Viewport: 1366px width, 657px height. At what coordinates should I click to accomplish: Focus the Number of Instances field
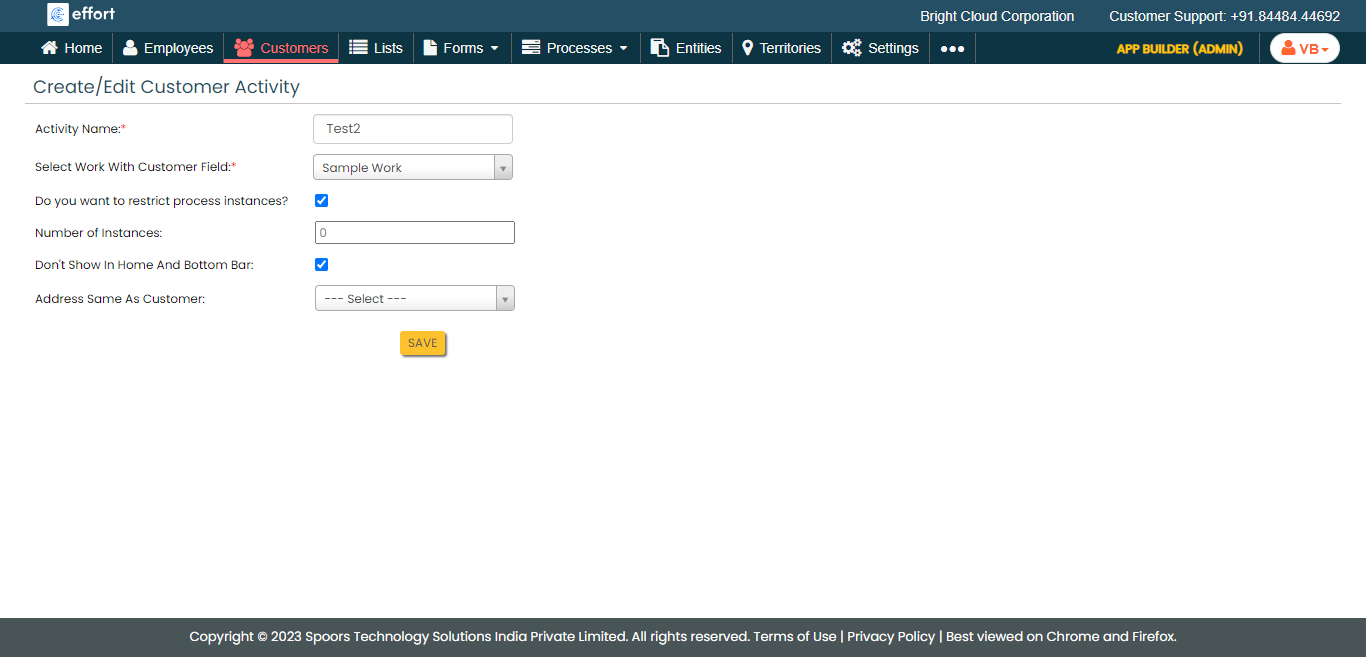(x=414, y=233)
